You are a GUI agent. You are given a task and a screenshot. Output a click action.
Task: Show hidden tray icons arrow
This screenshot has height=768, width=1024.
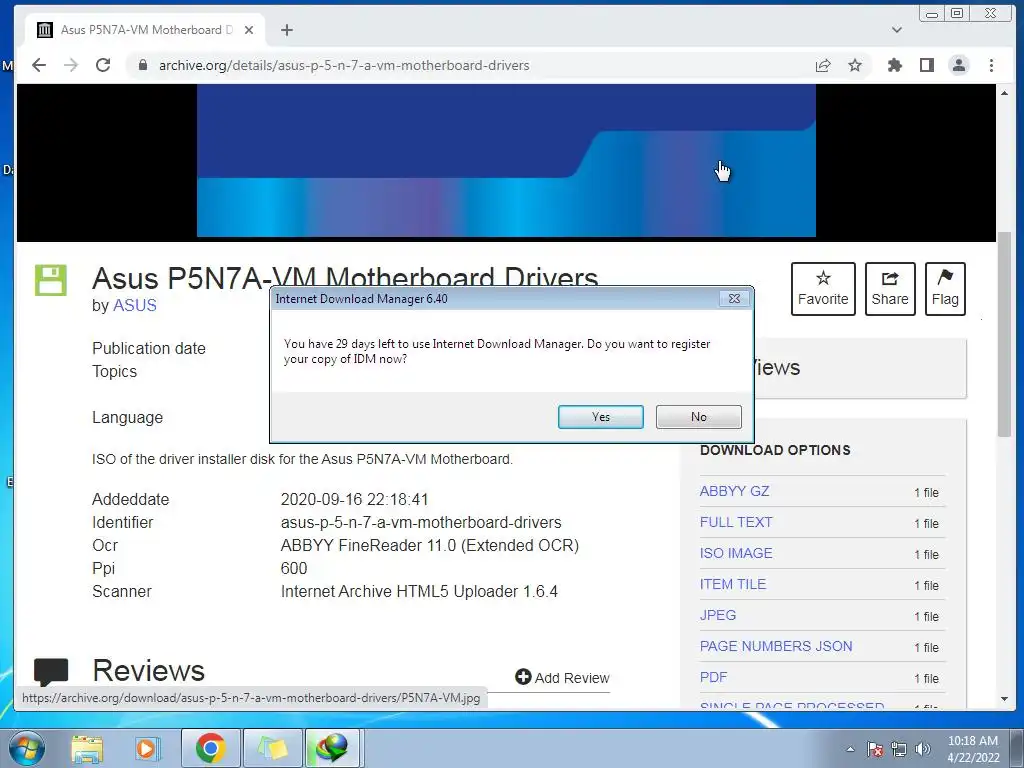tap(850, 749)
